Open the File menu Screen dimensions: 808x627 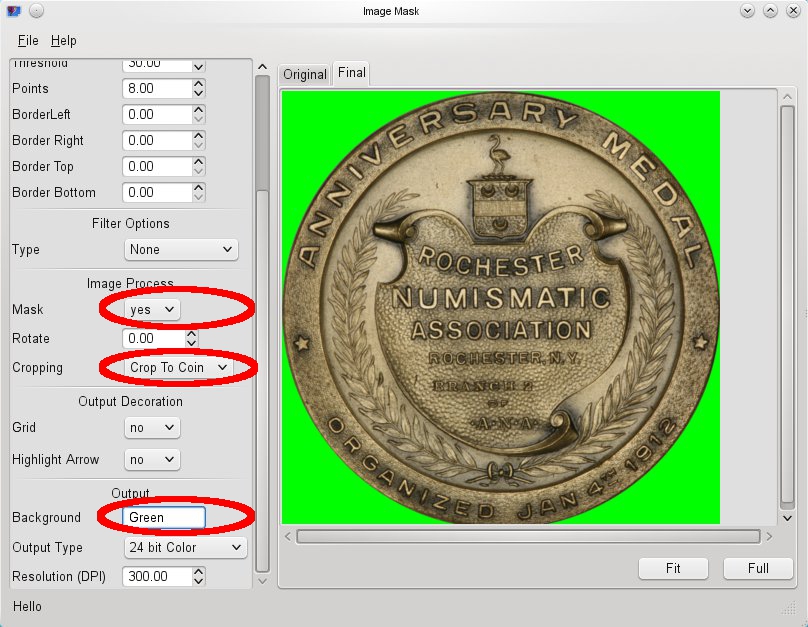[x=28, y=41]
